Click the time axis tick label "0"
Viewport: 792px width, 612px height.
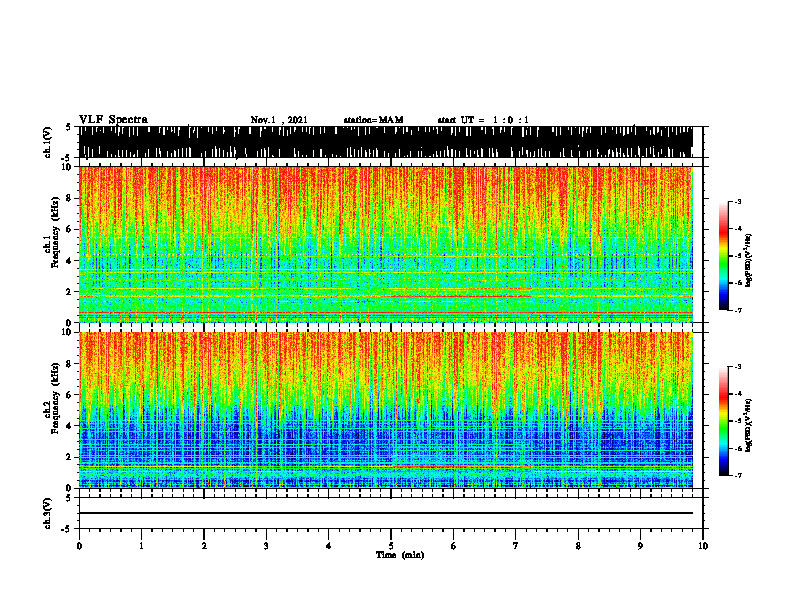point(79,546)
